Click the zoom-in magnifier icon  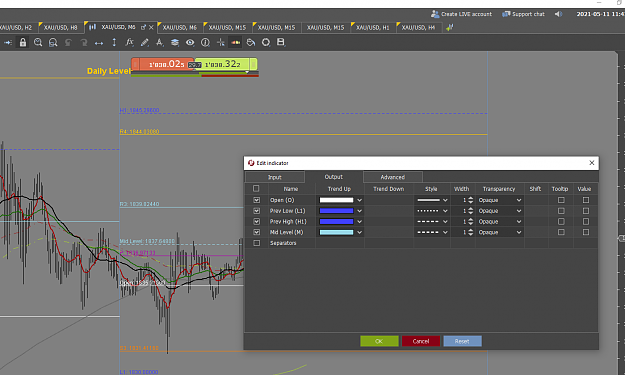click(38, 42)
